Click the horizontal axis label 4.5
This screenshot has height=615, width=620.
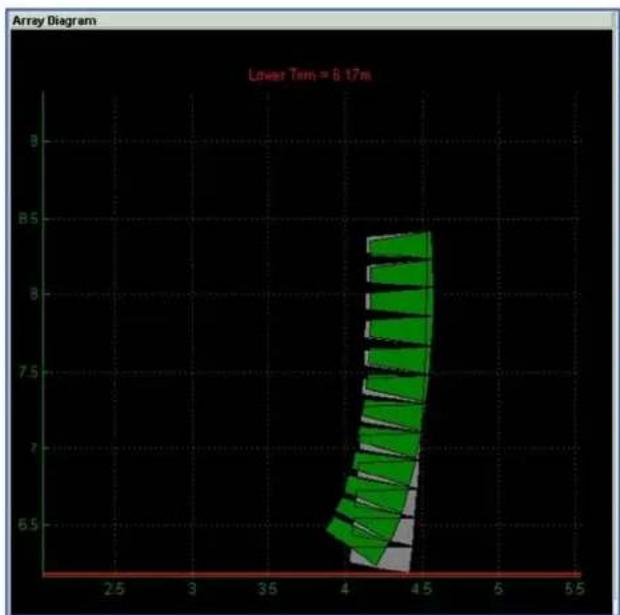tap(422, 589)
